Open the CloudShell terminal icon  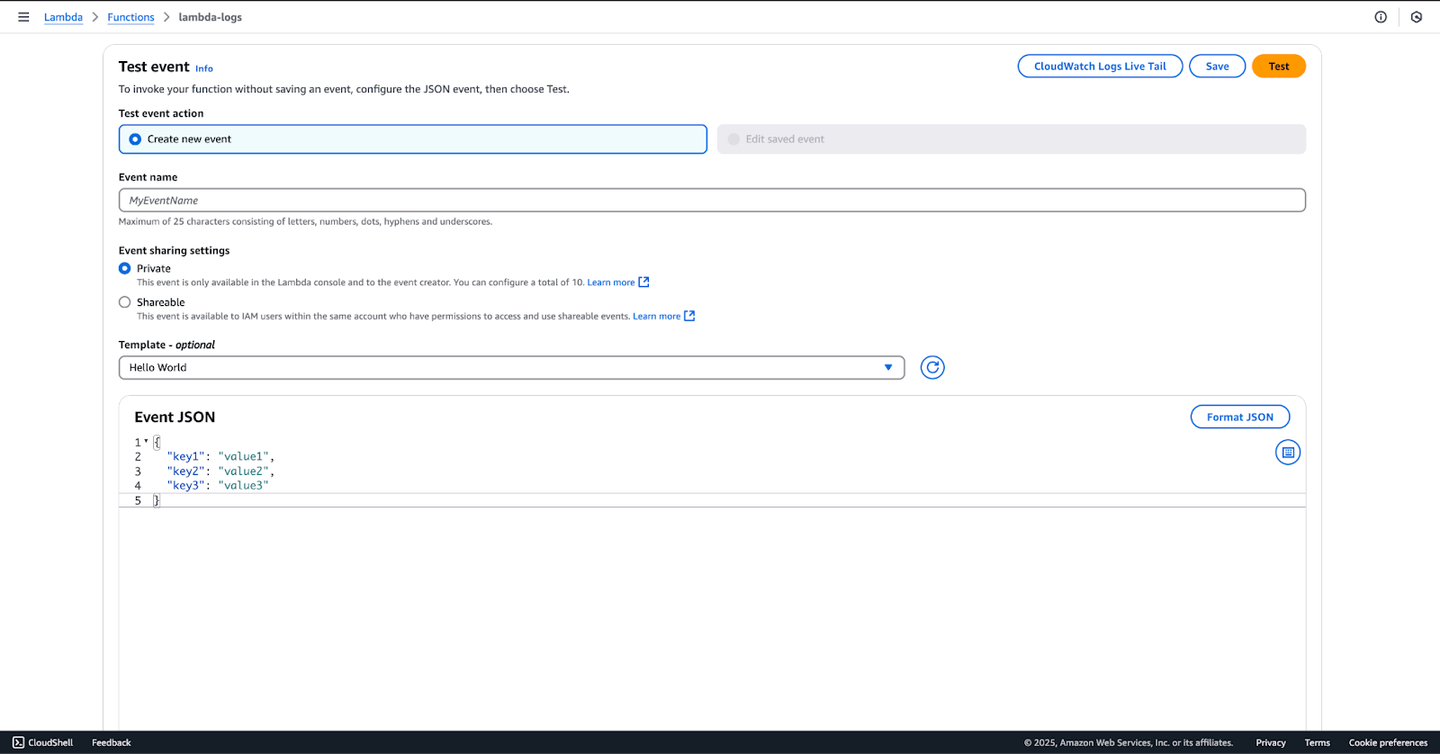pyautogui.click(x=18, y=743)
